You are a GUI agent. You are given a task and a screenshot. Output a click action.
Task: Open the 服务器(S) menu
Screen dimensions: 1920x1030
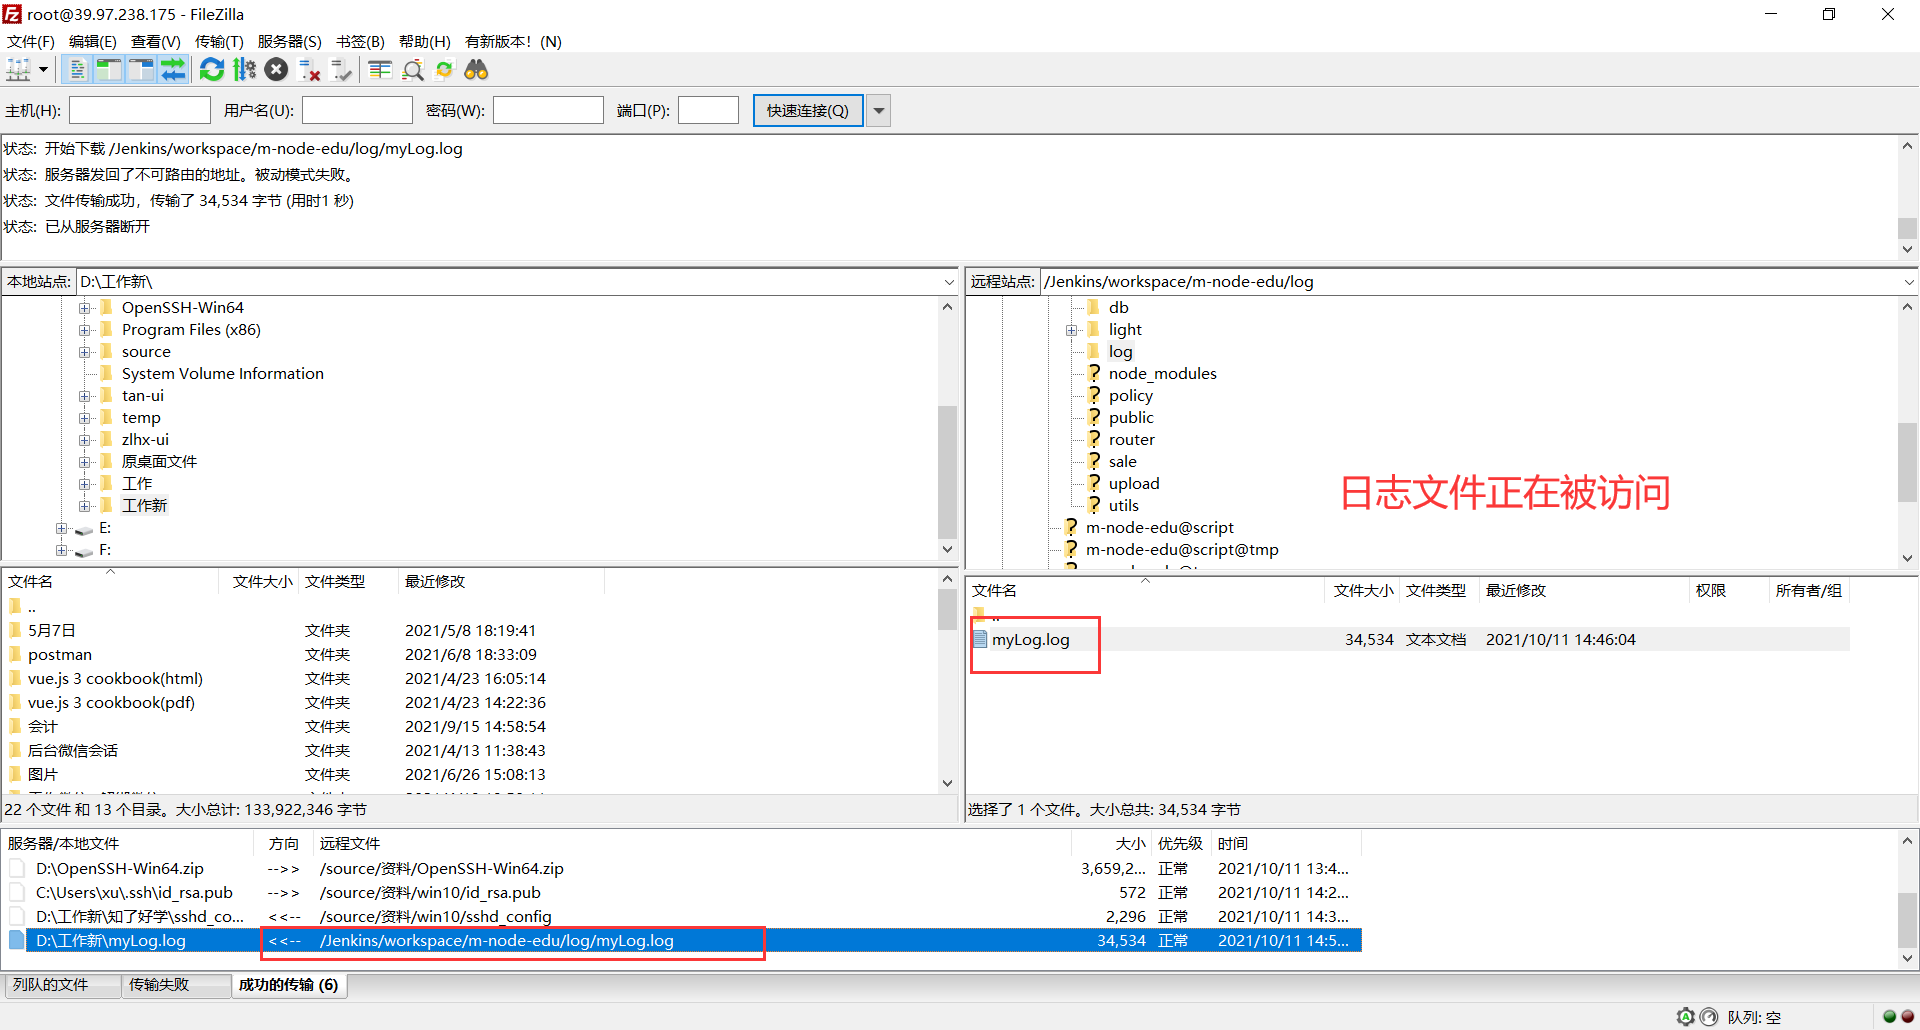pyautogui.click(x=290, y=42)
